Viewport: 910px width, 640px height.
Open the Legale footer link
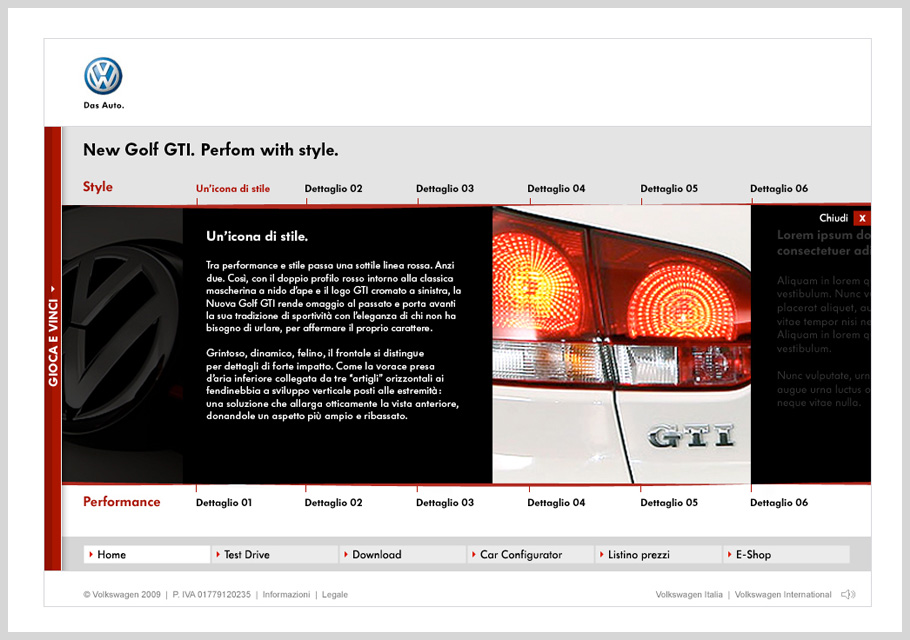click(335, 595)
